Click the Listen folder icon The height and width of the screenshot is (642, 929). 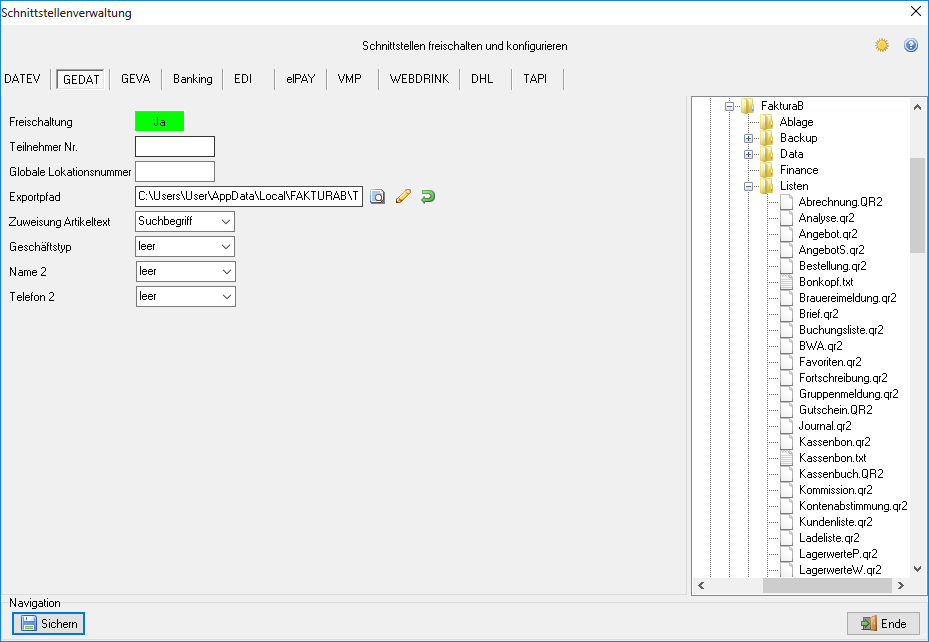pos(767,186)
